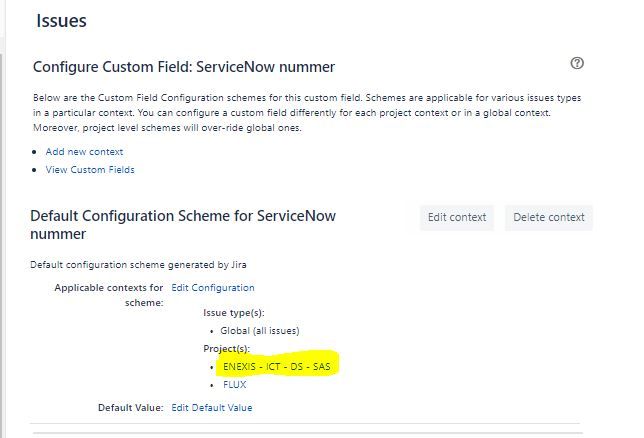Click the Applicable contexts for scheme label
This screenshot has width=644, height=438.
pos(109,295)
